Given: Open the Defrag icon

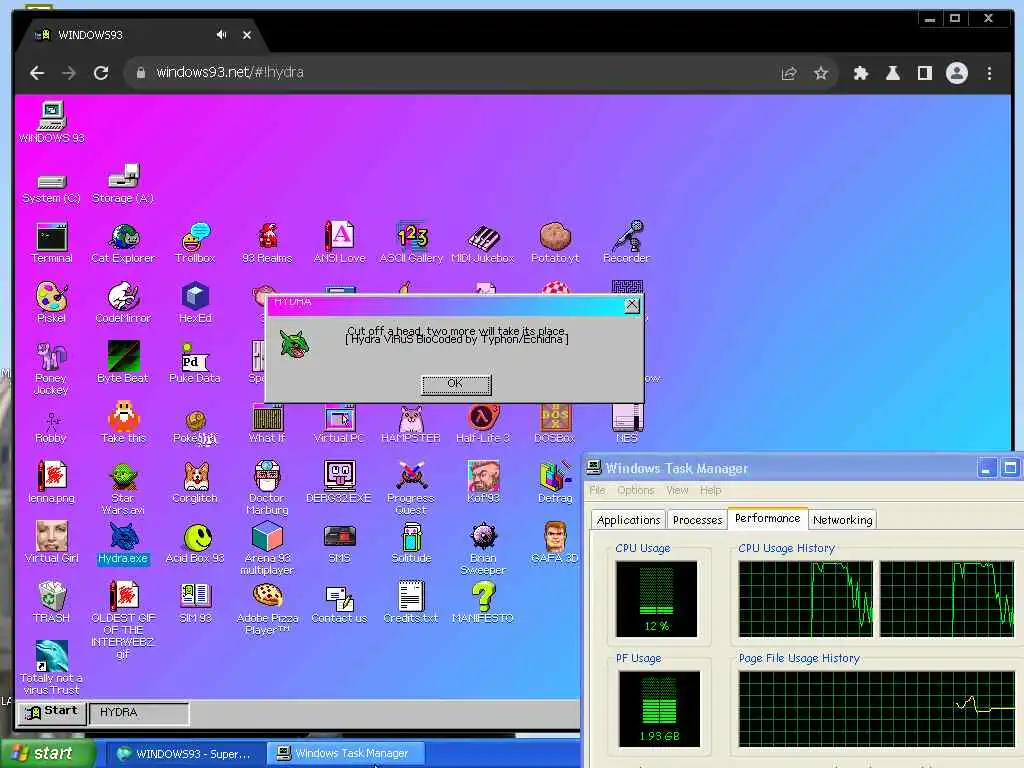Looking at the screenshot, I should click(x=555, y=482).
